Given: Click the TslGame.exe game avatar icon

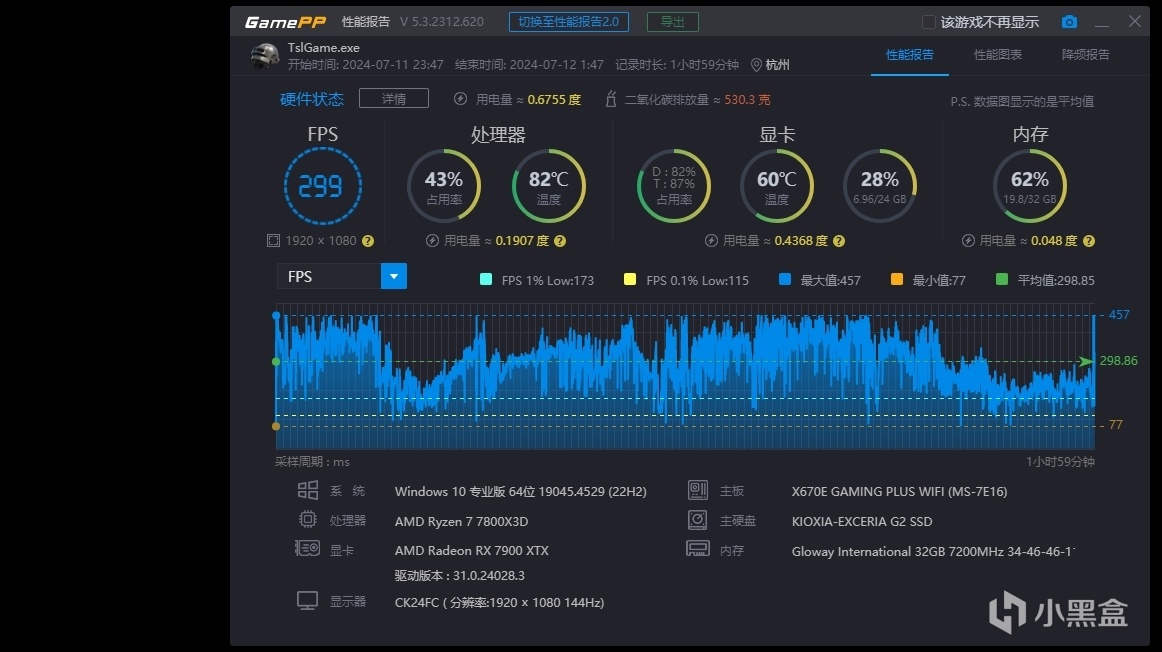Looking at the screenshot, I should (x=265, y=56).
